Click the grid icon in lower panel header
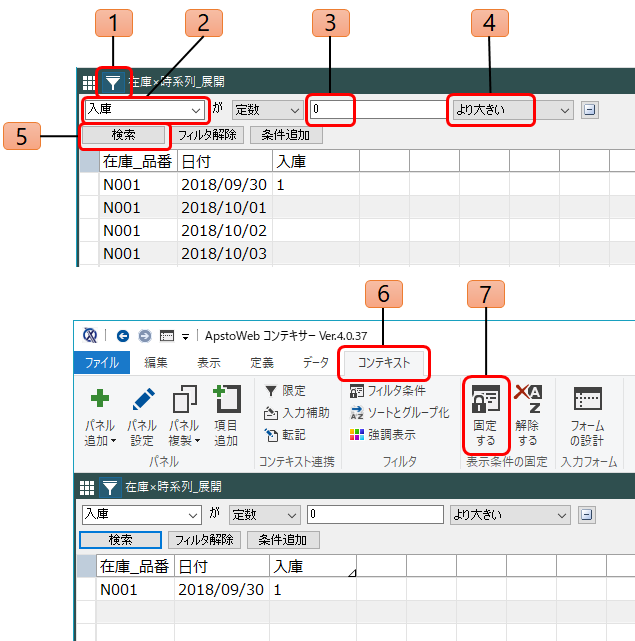The height and width of the screenshot is (641, 635). (x=86, y=488)
